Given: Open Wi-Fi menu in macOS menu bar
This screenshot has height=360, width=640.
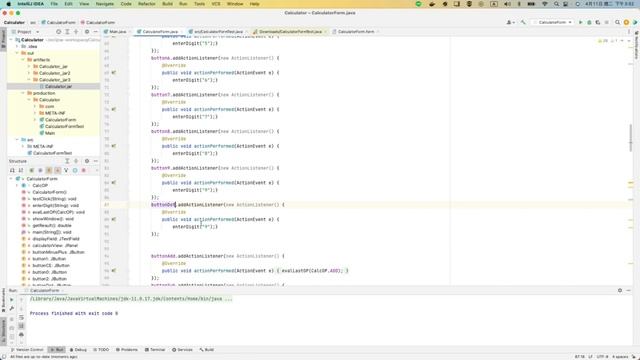Looking at the screenshot, I should [x=544, y=4].
